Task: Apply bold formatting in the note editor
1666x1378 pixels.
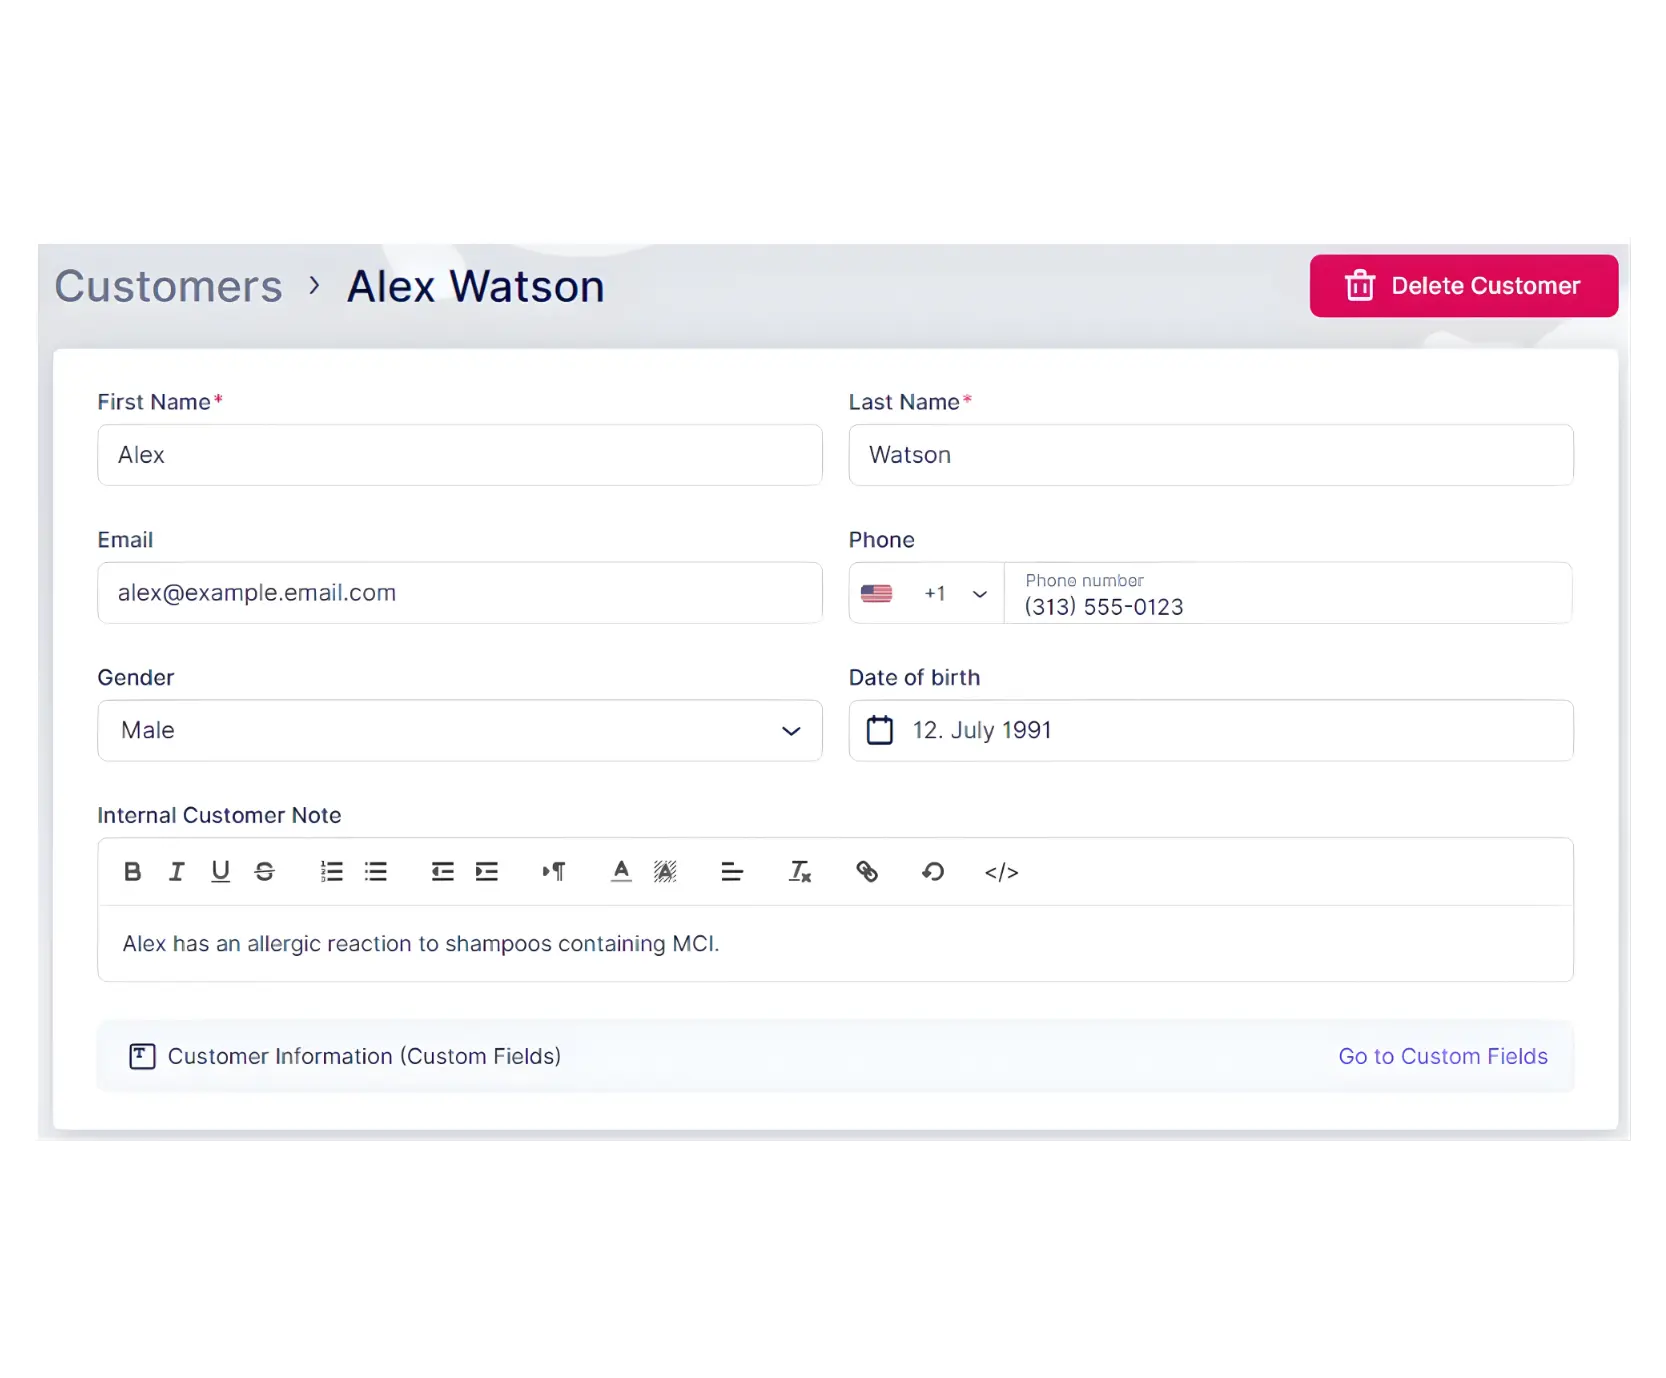Action: [132, 871]
